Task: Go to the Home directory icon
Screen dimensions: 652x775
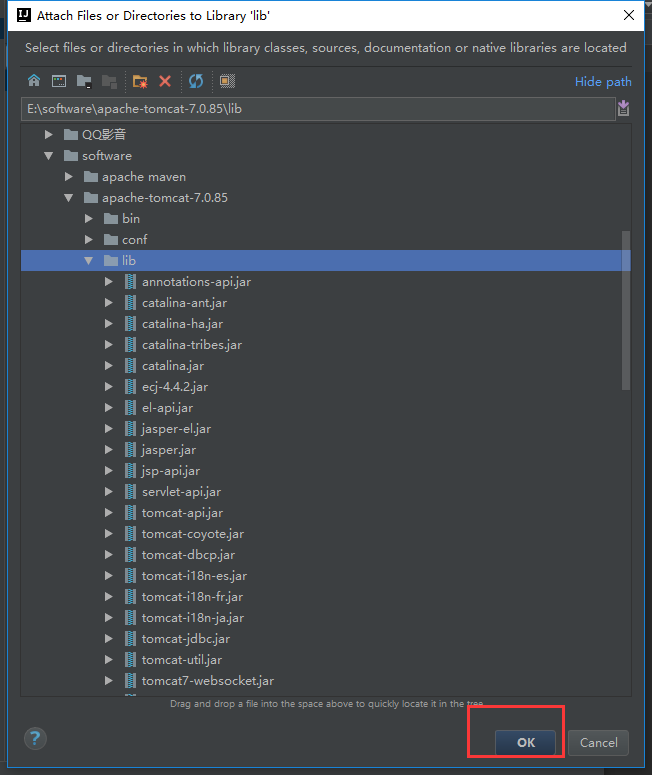Action: 34,81
